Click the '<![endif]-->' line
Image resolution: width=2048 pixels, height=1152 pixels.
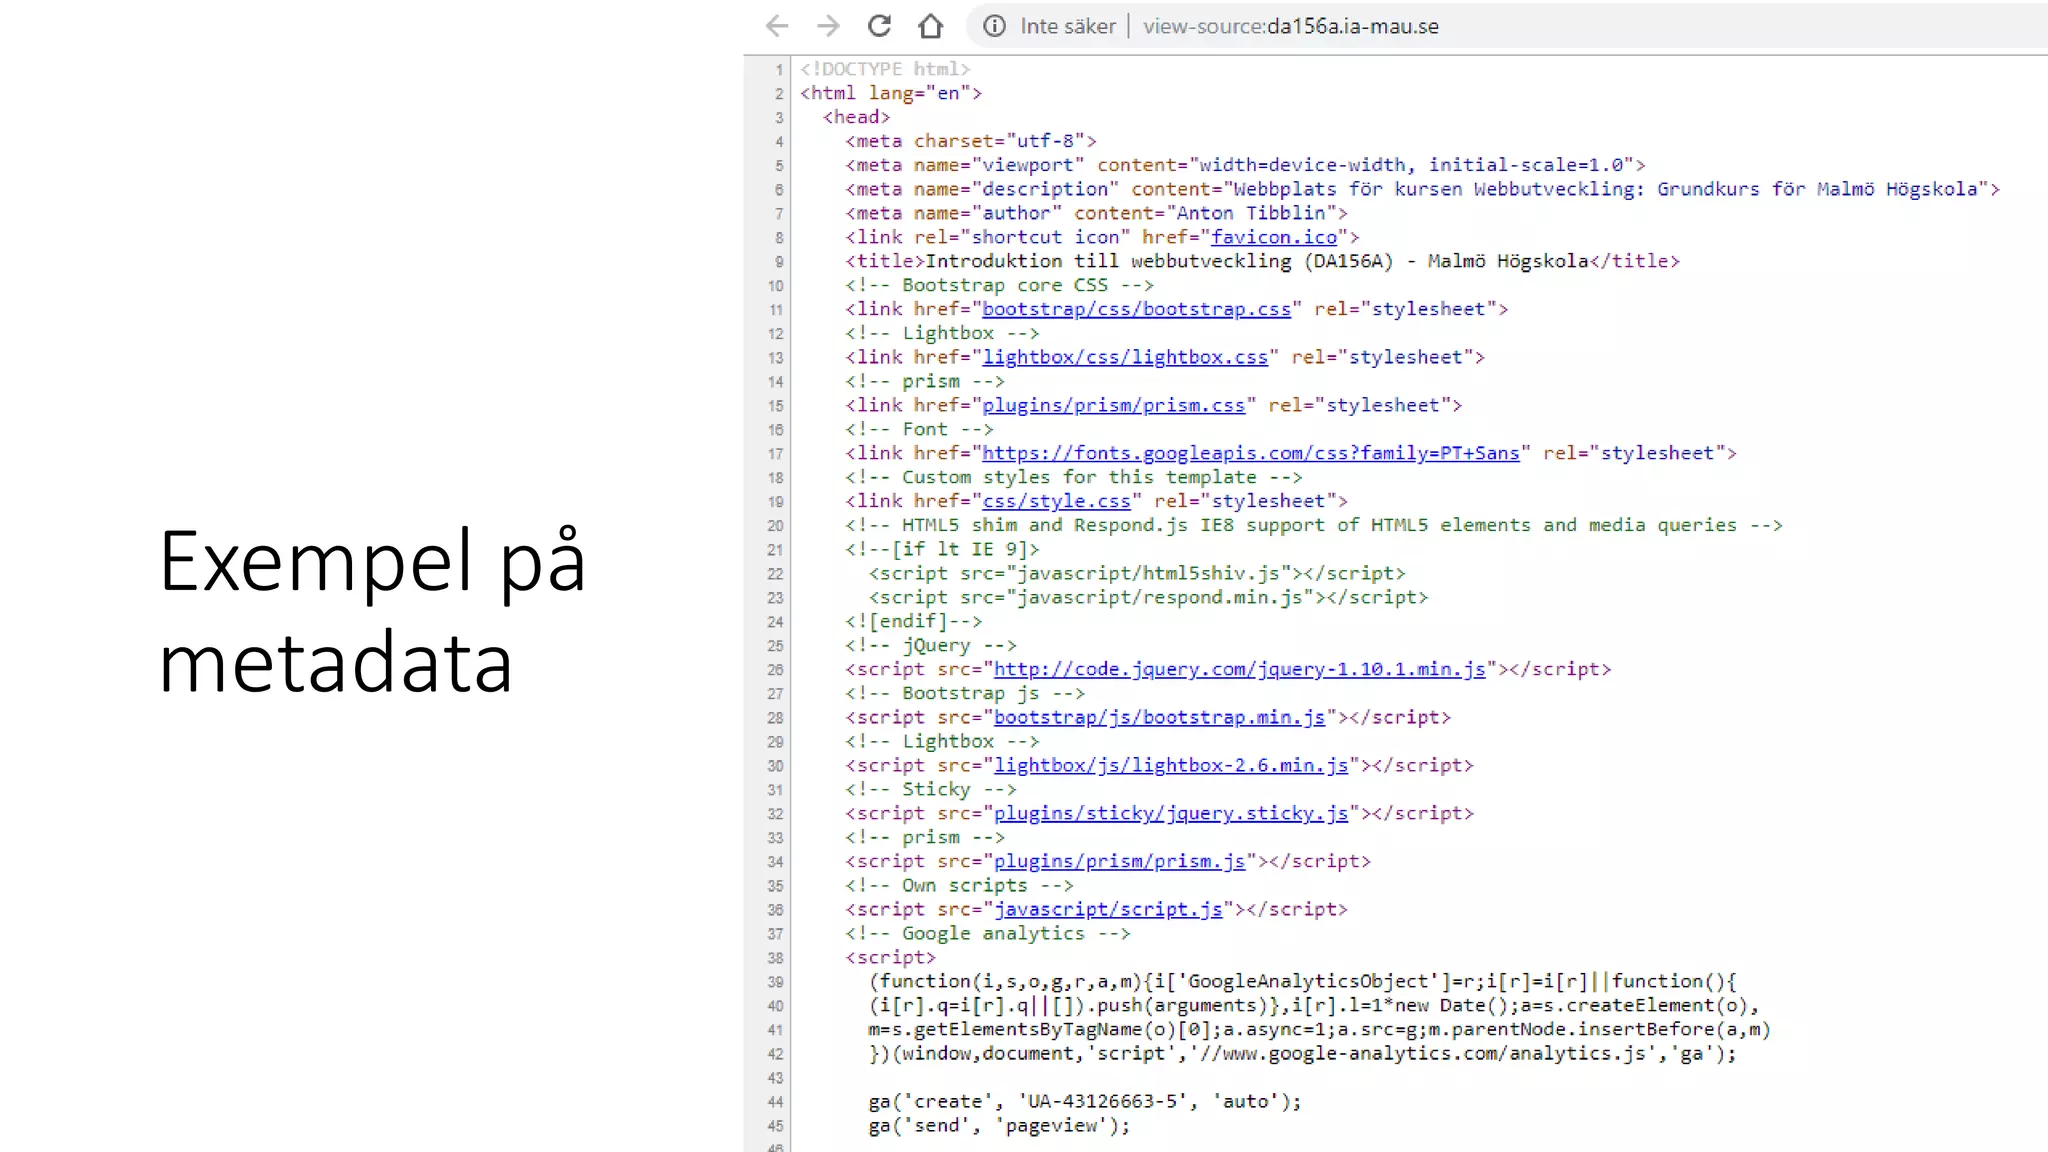coord(913,621)
